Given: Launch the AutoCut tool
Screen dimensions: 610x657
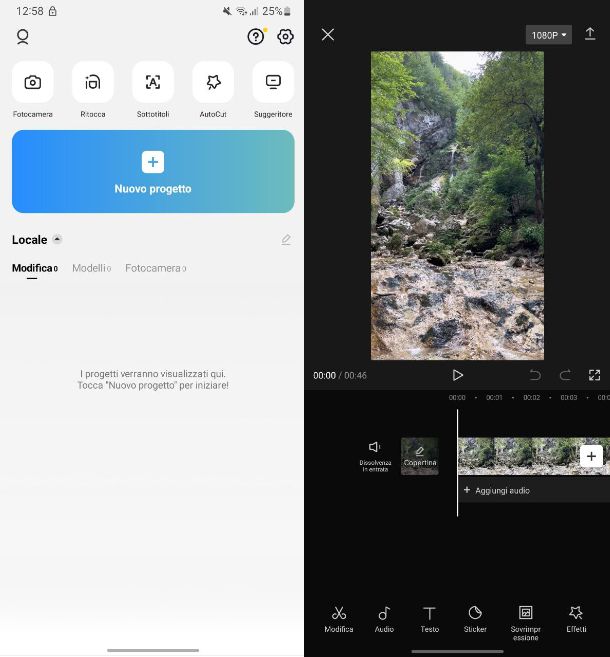Looking at the screenshot, I should tap(213, 83).
